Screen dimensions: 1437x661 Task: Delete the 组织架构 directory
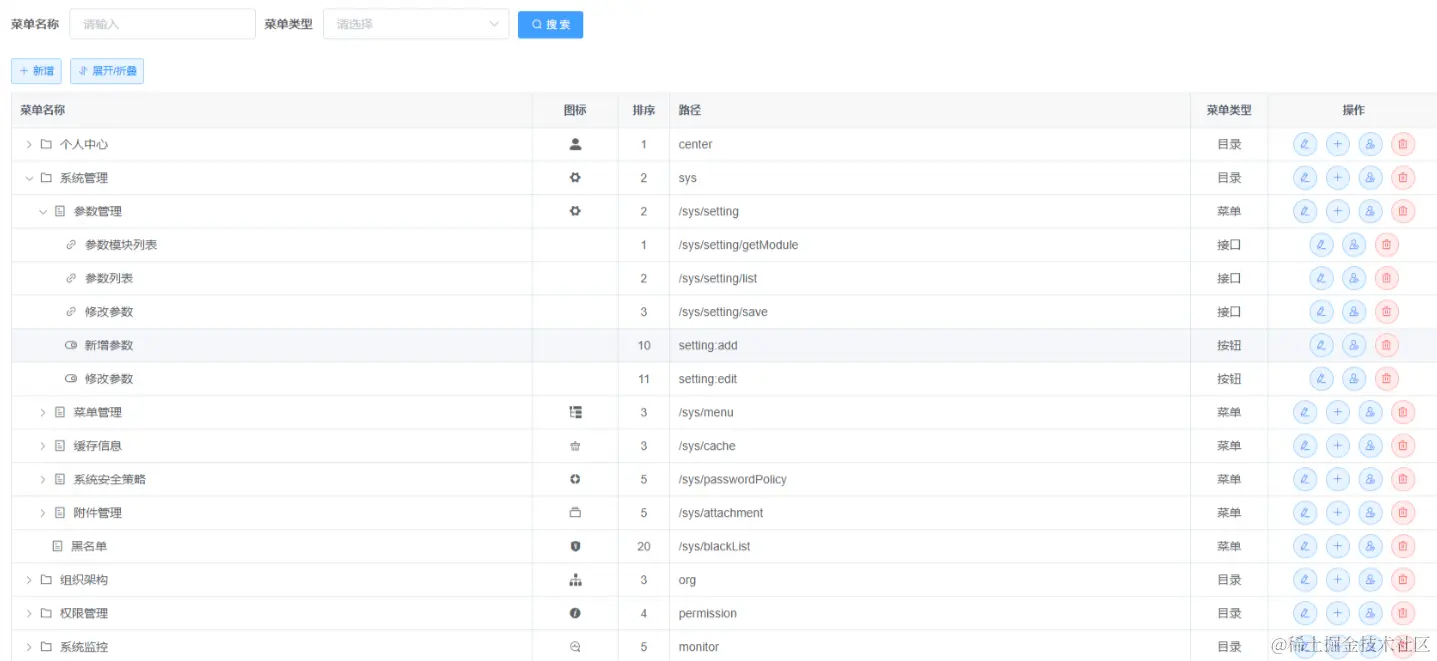pyautogui.click(x=1403, y=580)
